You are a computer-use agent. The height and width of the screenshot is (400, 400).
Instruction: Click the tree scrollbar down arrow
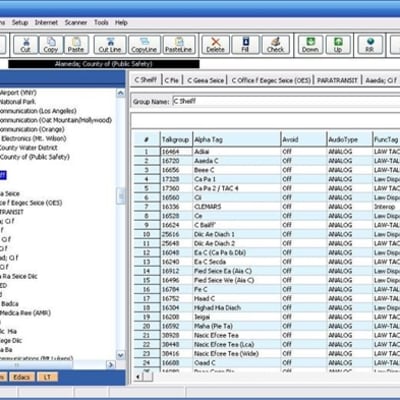pos(121,355)
